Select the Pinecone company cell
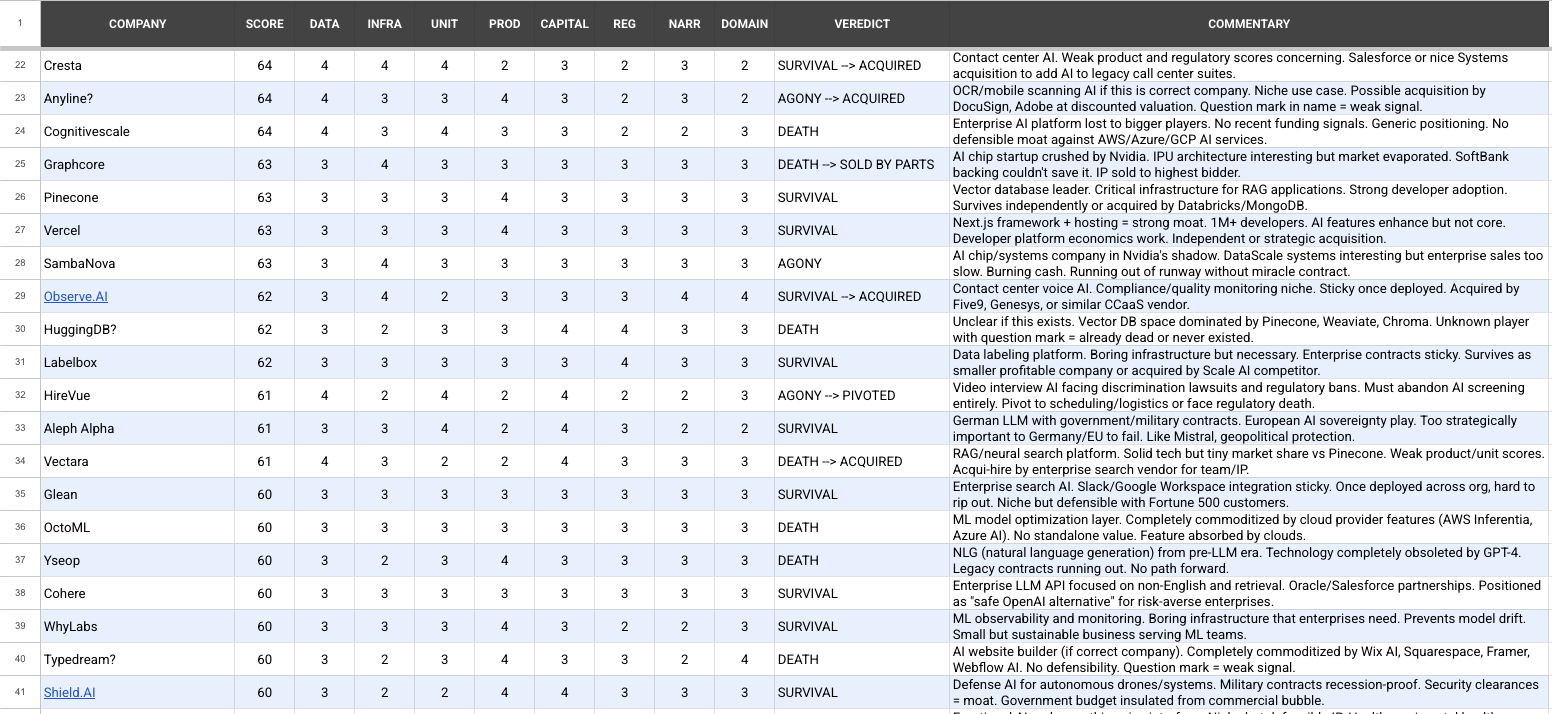 click(x=138, y=198)
